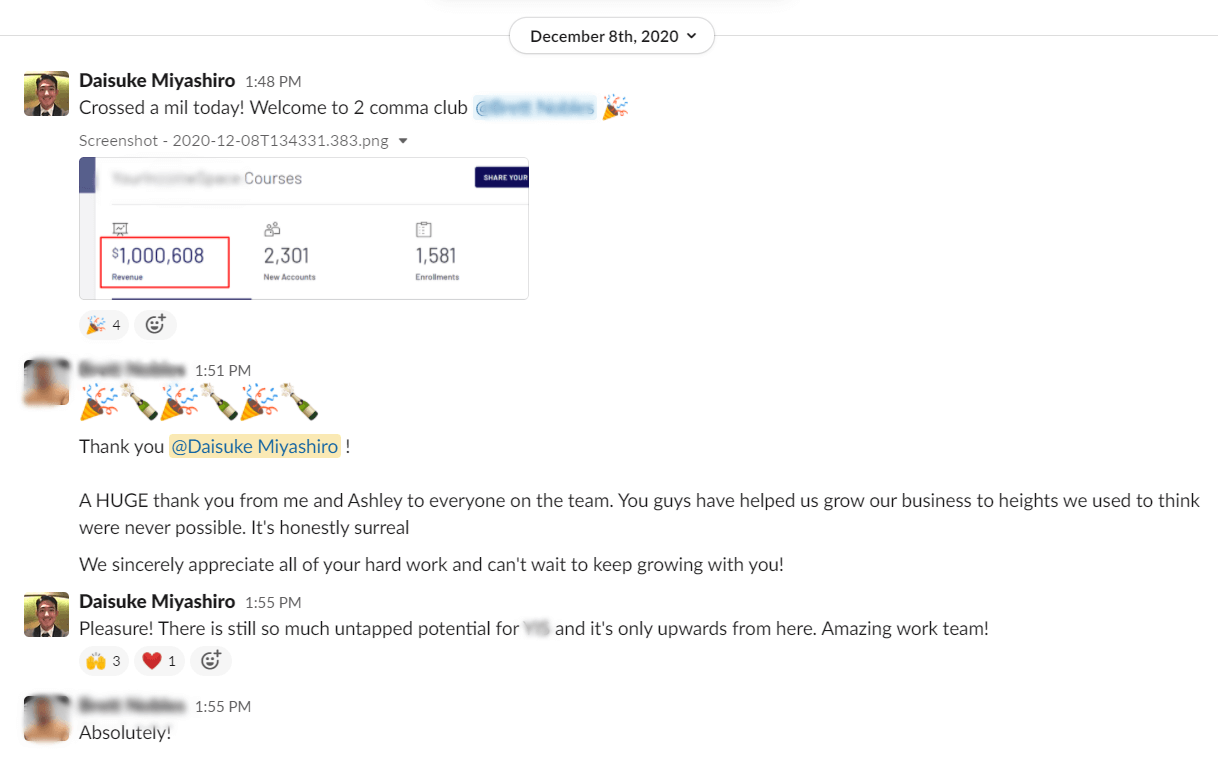Viewport: 1218px width, 757px height.
Task: Click the 1:48 PM timestamp
Action: click(273, 82)
